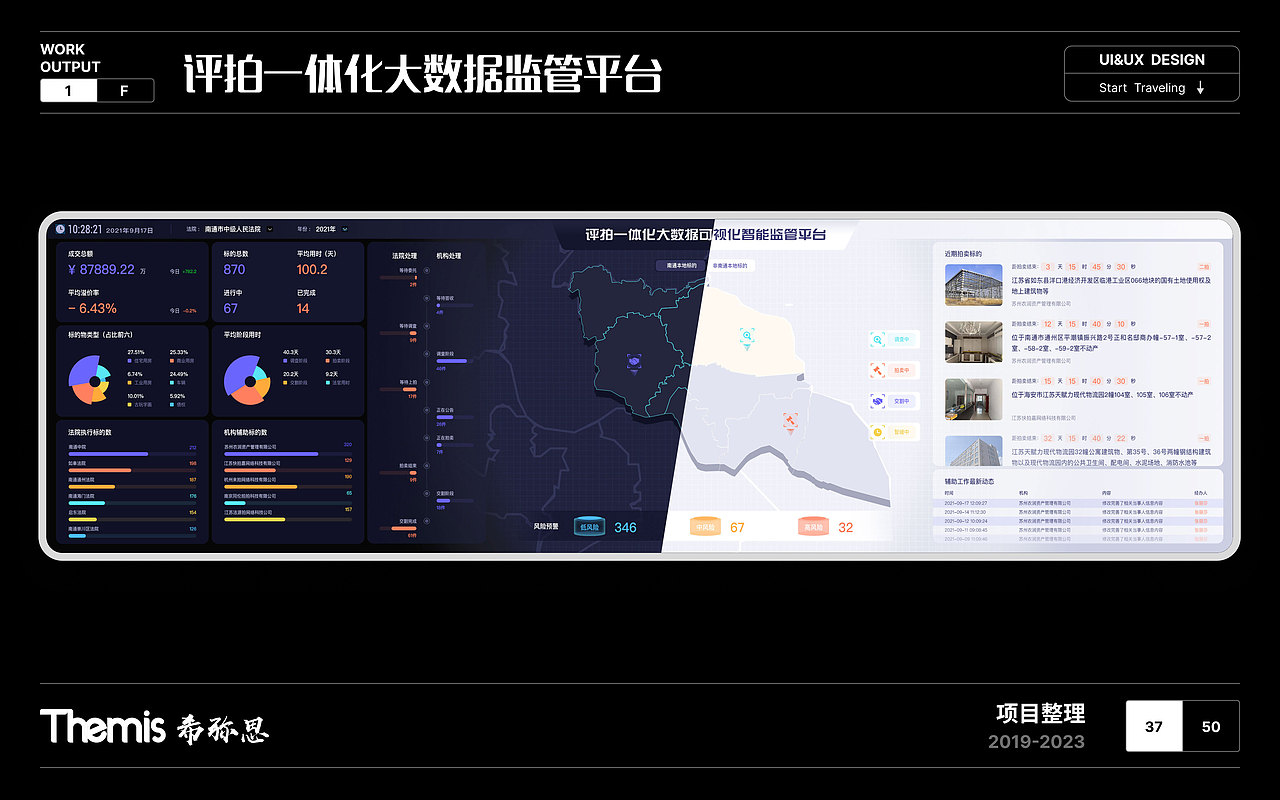This screenshot has height=800, width=1280.
Task: Click the purple marker on the dark map region
Action: coord(634,362)
